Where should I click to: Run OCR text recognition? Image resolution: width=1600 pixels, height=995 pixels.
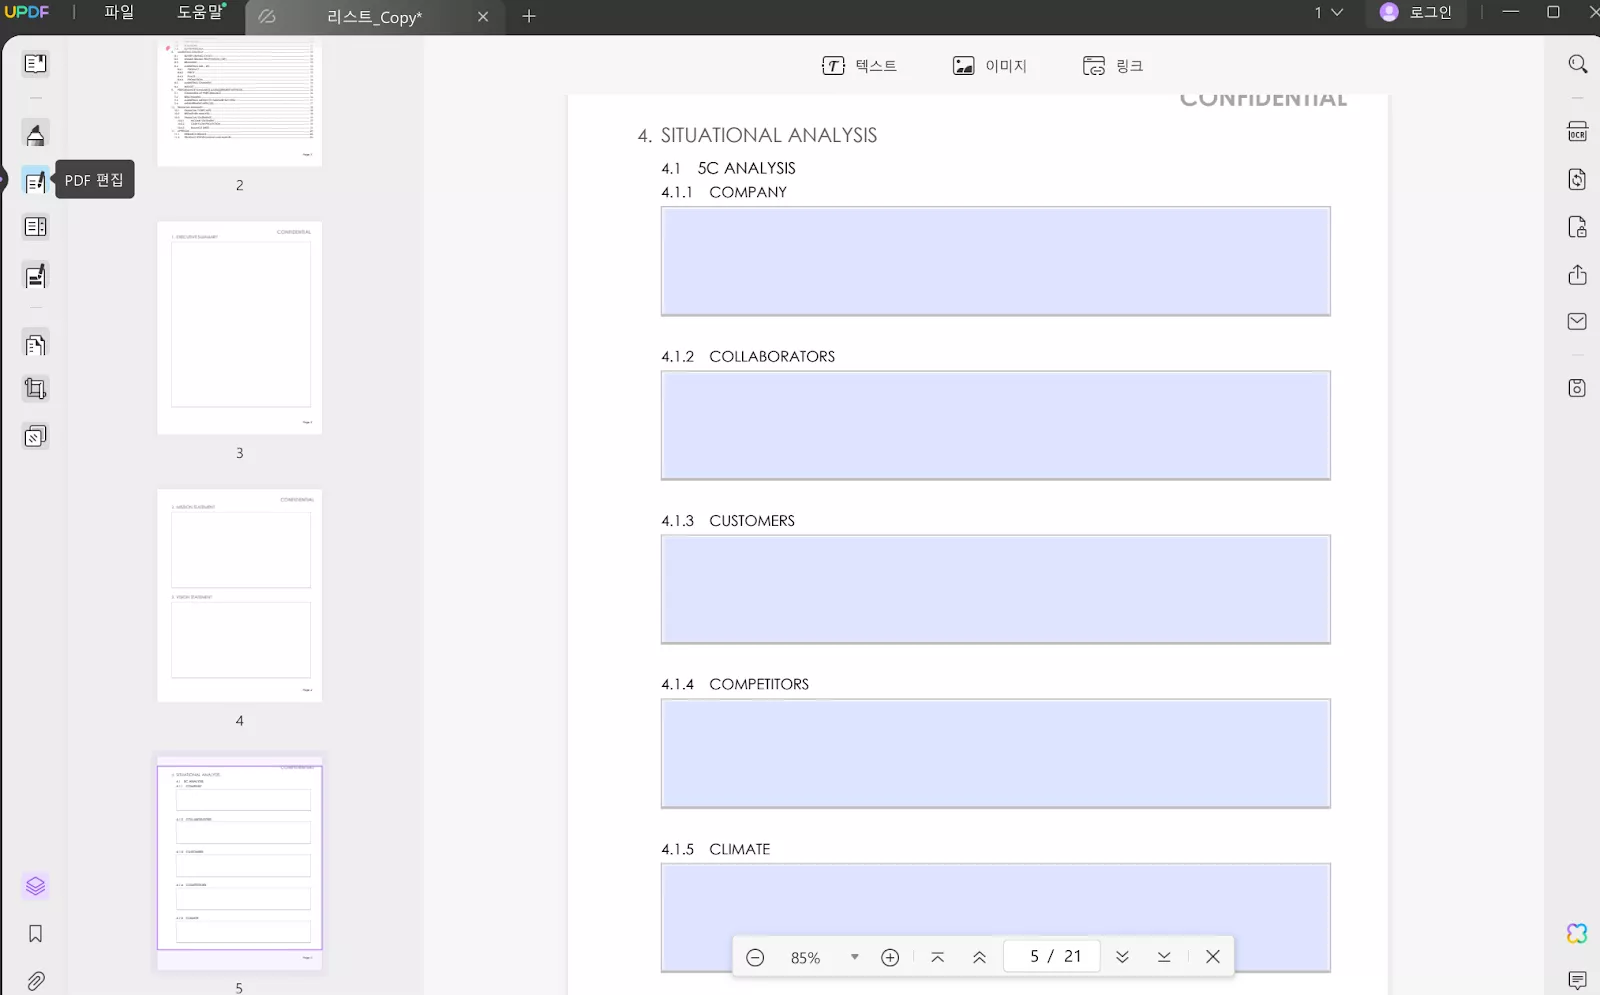point(1577,131)
